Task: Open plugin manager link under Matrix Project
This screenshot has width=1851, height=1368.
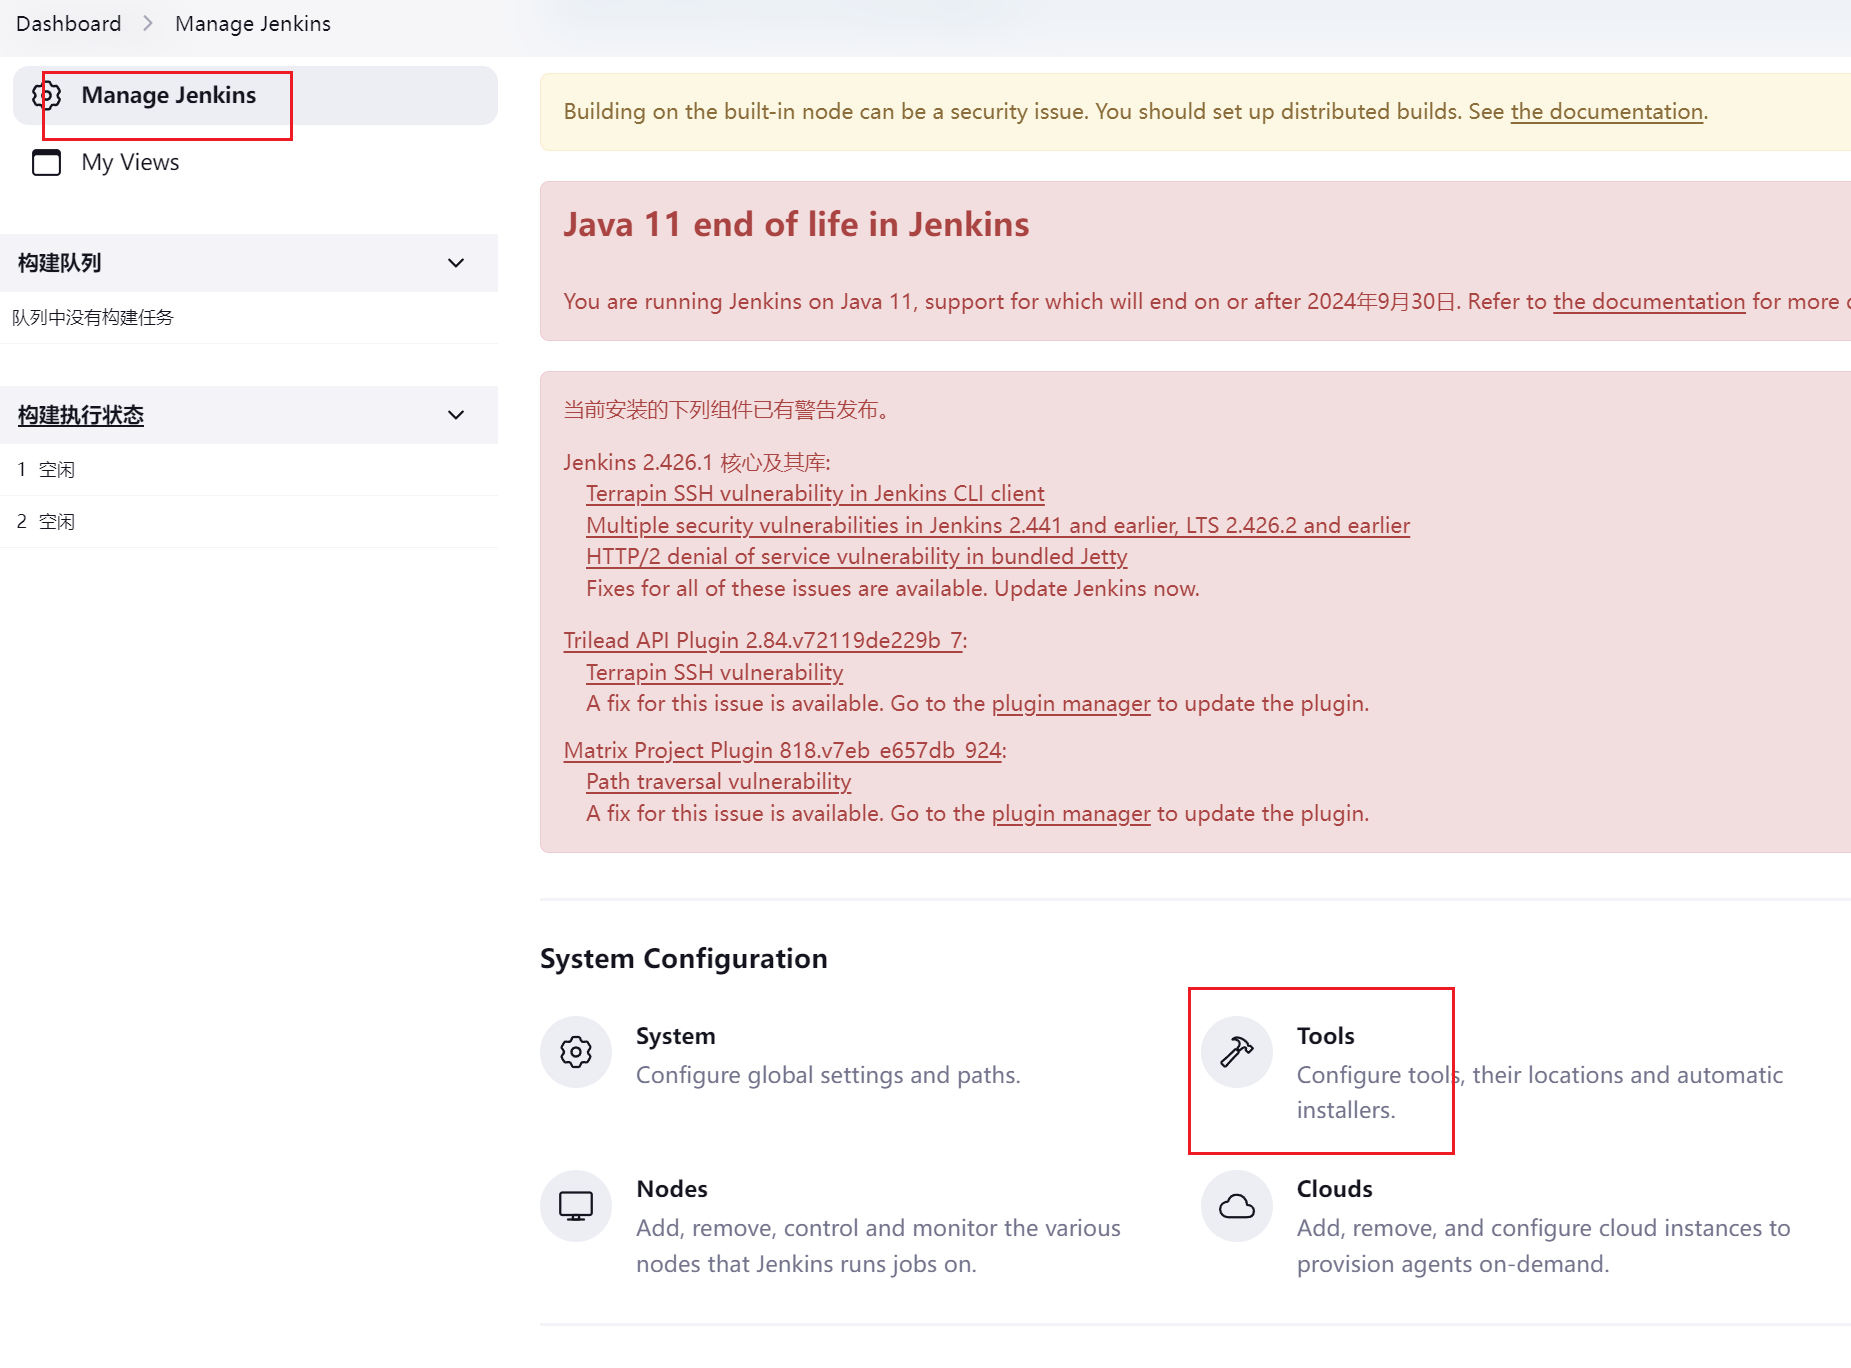Action: click(x=1071, y=813)
